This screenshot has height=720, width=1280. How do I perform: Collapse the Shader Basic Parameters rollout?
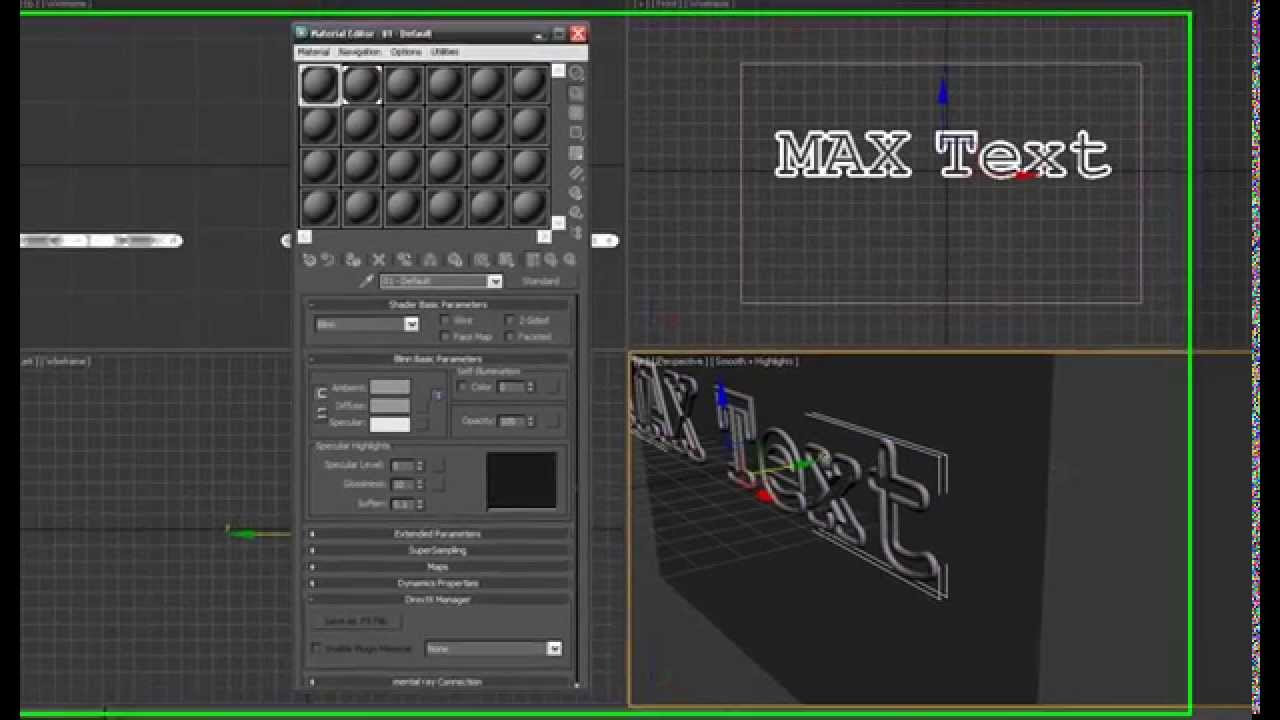pyautogui.click(x=438, y=304)
